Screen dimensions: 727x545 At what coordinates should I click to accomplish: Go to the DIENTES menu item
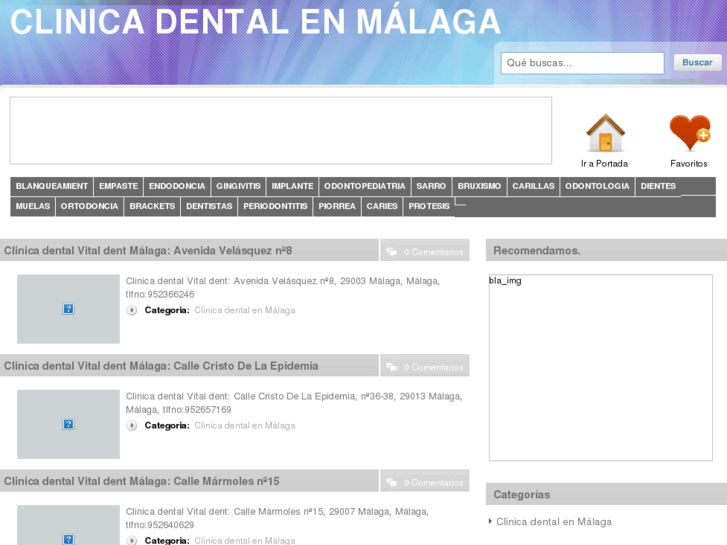click(x=658, y=186)
